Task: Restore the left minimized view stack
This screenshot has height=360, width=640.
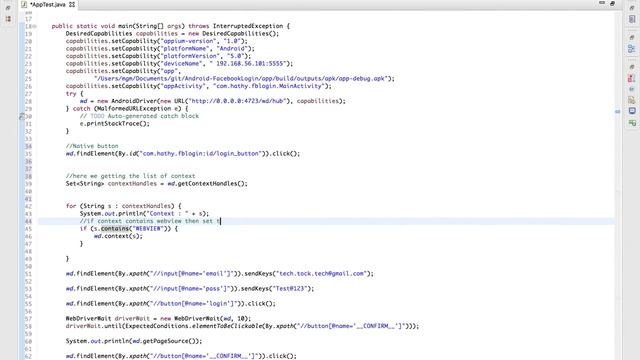Action: pyautogui.click(x=8, y=8)
